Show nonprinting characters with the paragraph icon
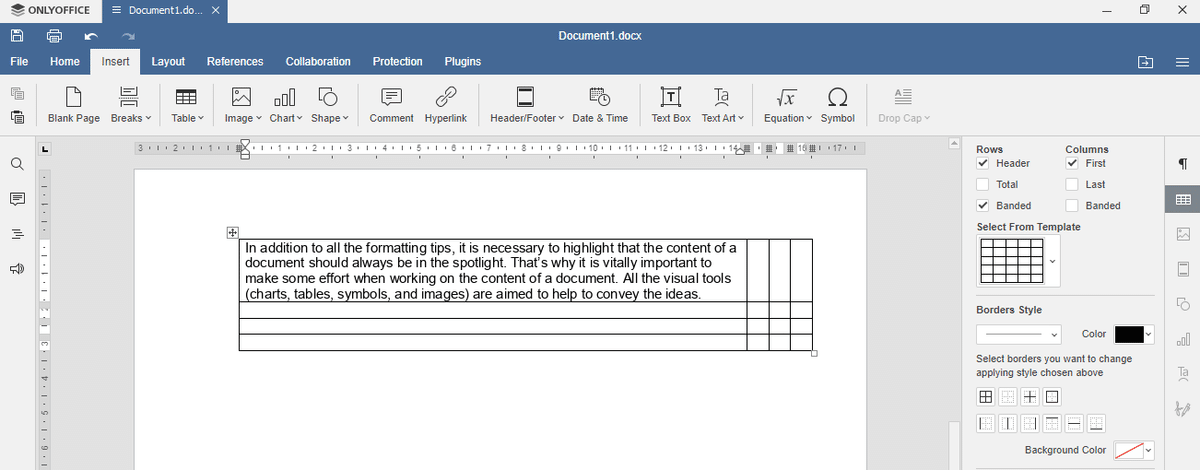 tap(1183, 164)
